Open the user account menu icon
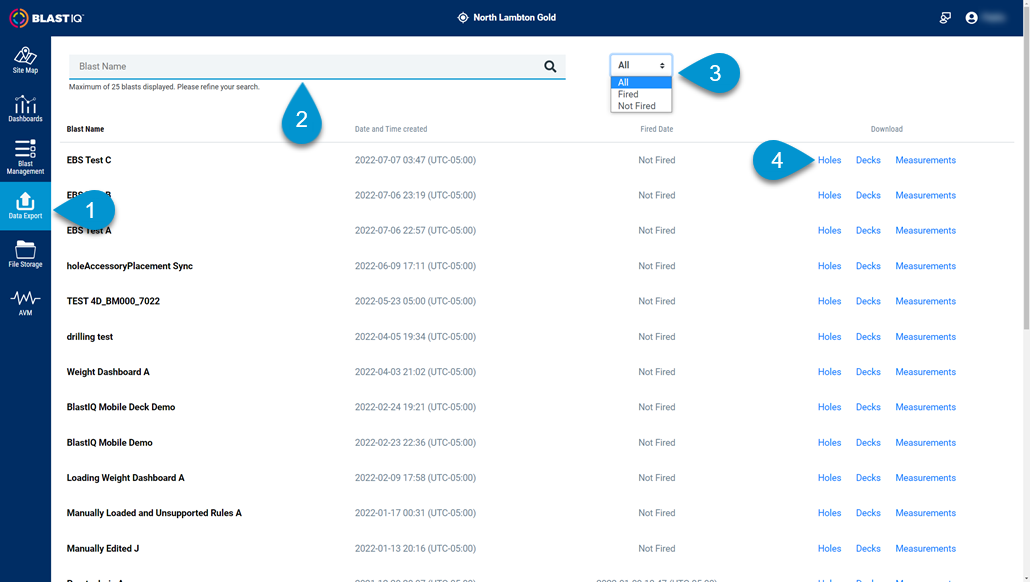The height and width of the screenshot is (582, 1030). (x=972, y=18)
